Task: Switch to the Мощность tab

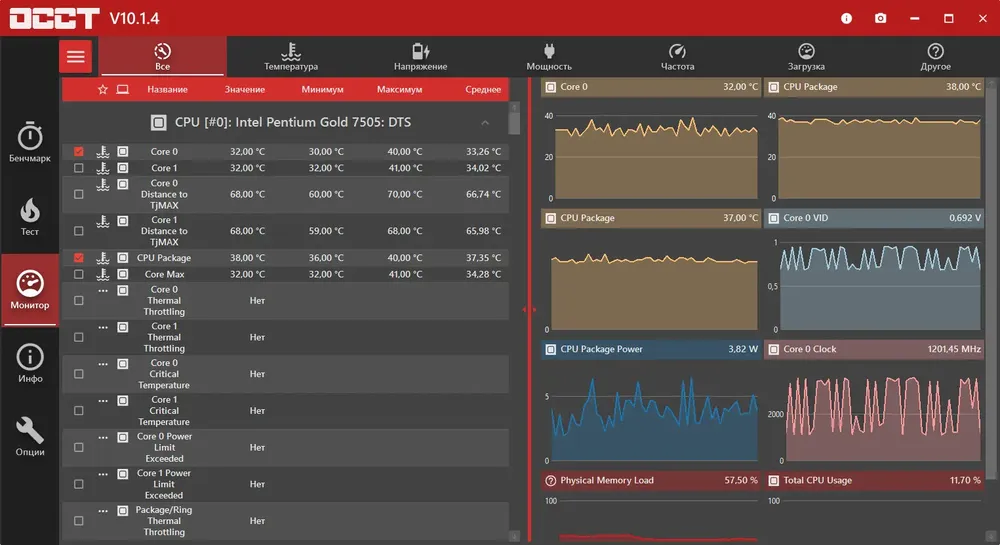Action: [549, 57]
